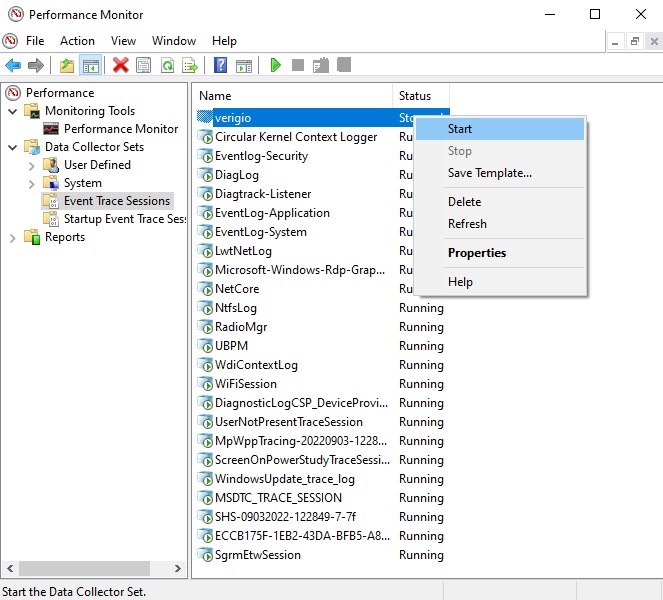Minimize the inner MMC child window
Image resolution: width=663 pixels, height=600 pixels.
tap(615, 42)
